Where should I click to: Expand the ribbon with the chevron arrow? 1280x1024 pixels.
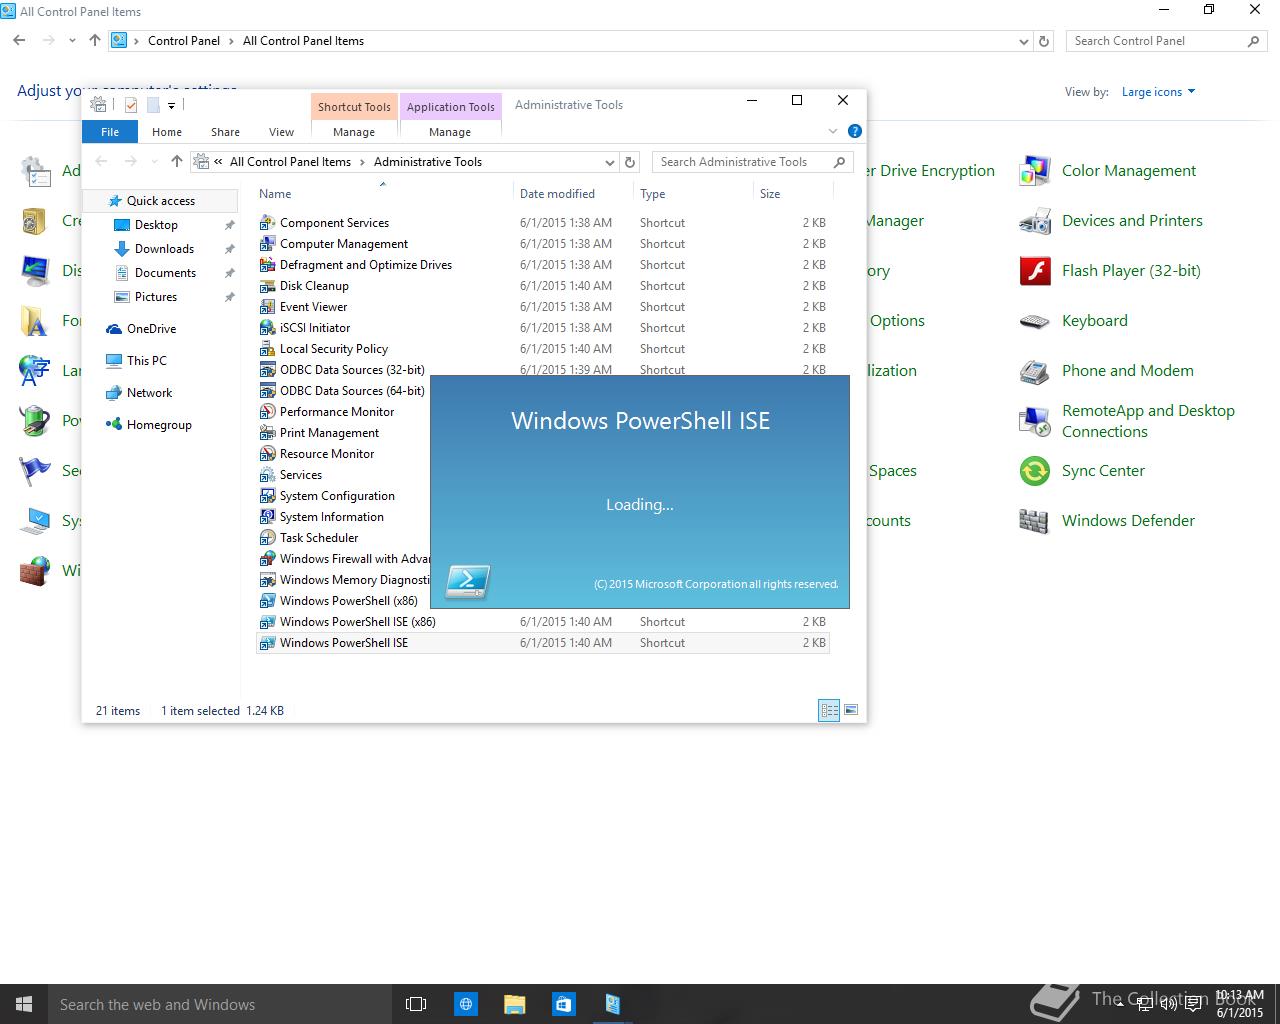(x=833, y=131)
